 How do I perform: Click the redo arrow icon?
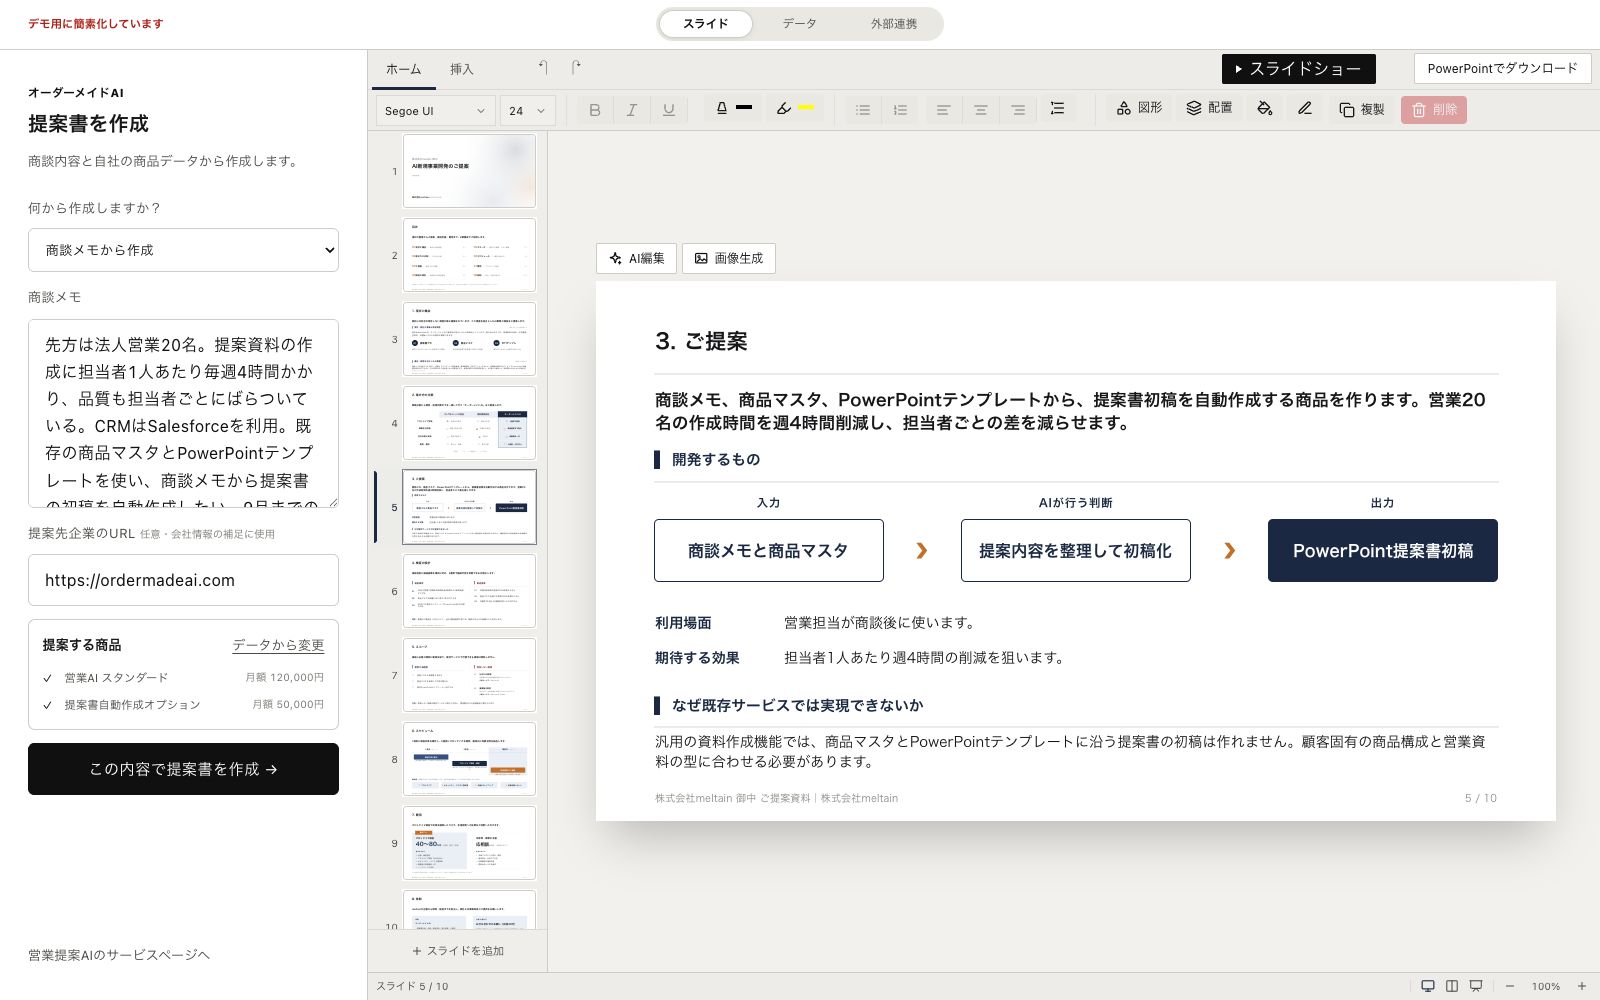pos(576,68)
